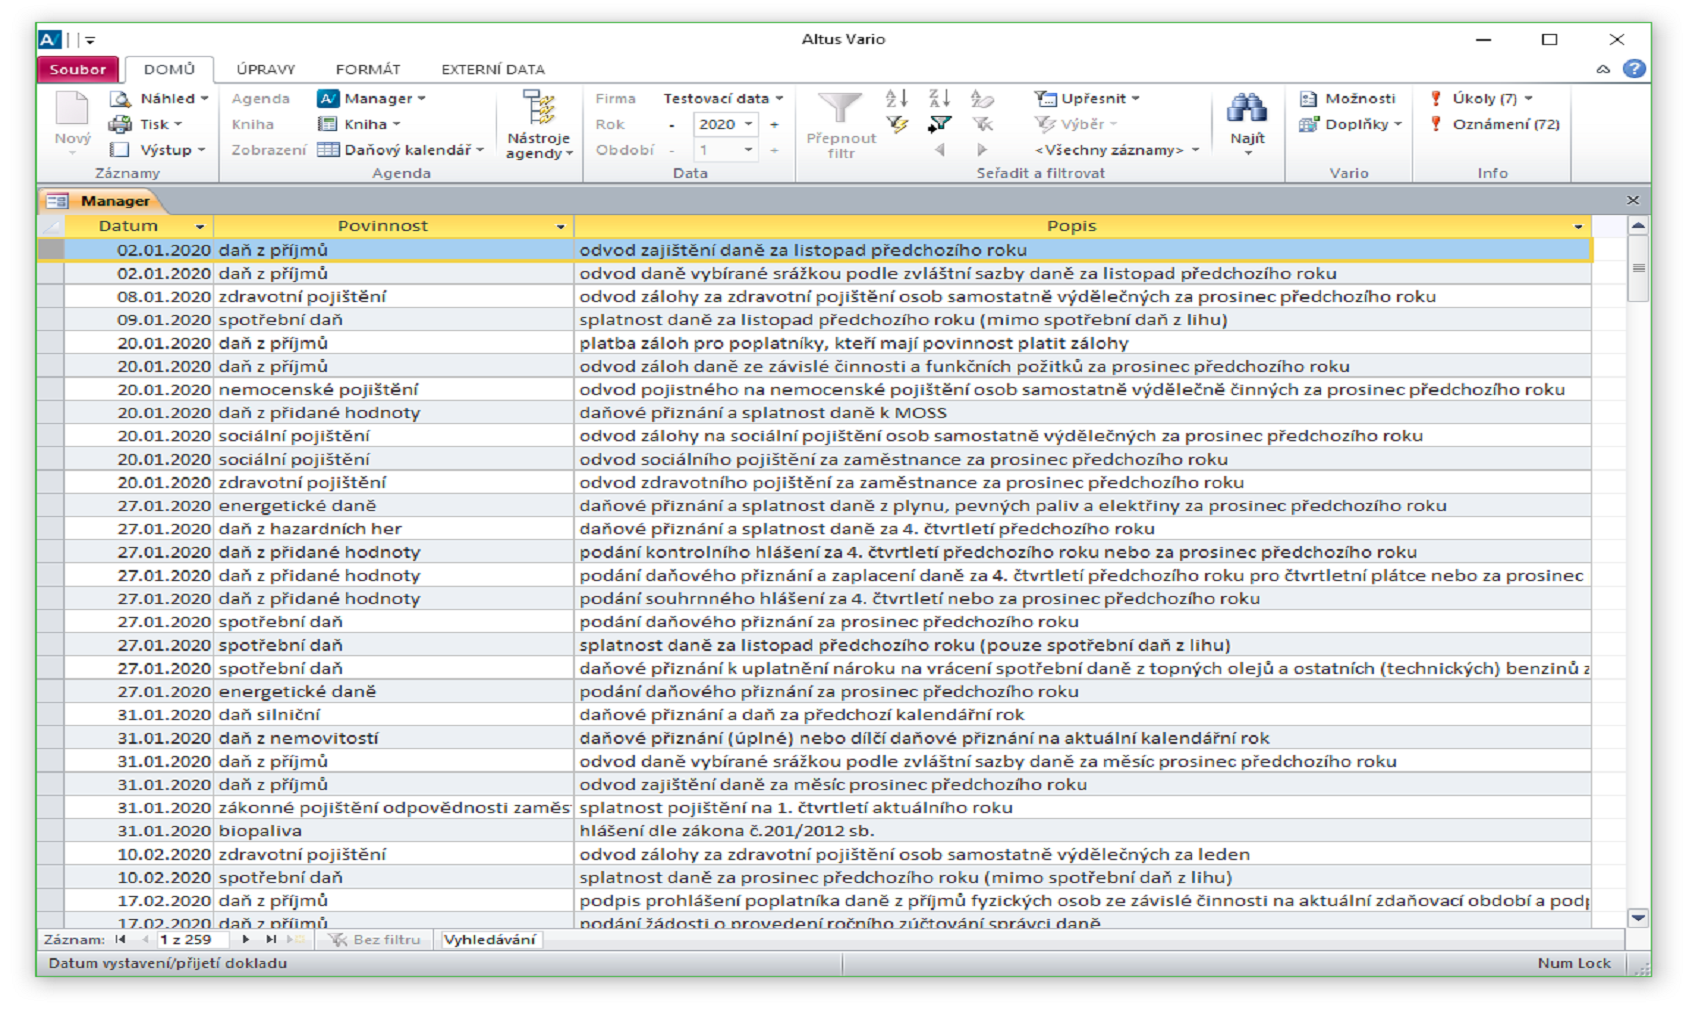The height and width of the screenshot is (1020, 1689).
Task: Click the Altus Vario app icon in title bar
Action: tap(49, 39)
